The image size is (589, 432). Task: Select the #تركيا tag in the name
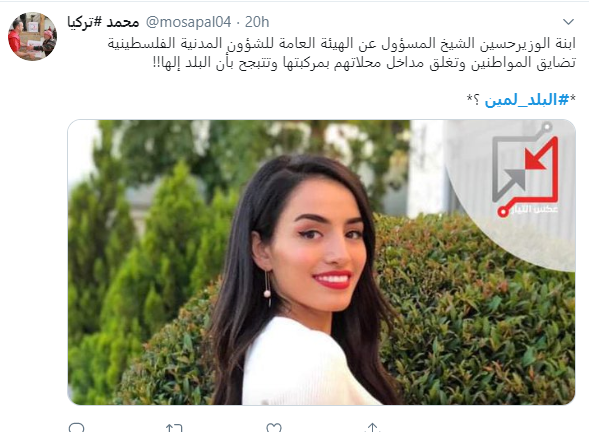coord(85,22)
